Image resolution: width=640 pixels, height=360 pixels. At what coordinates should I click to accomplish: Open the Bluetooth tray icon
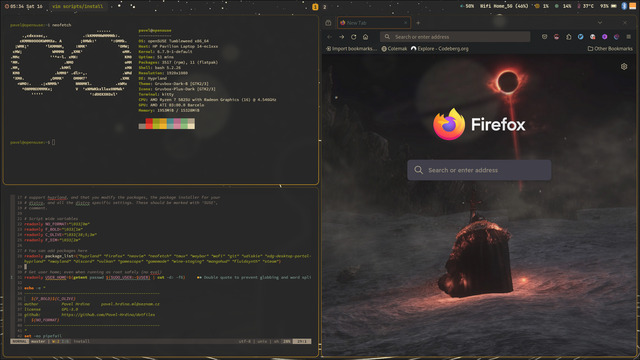(624, 6)
